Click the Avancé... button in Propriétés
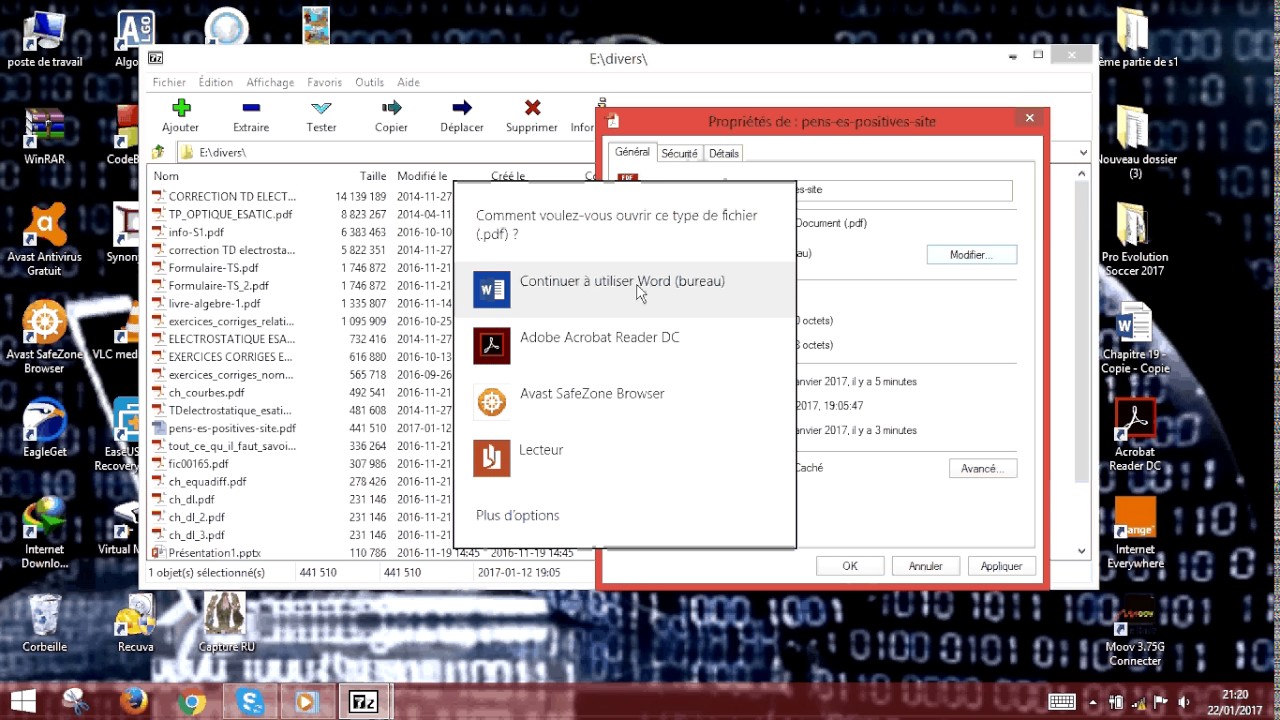 (983, 468)
